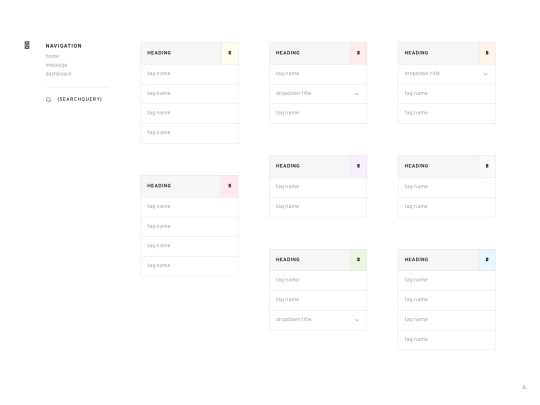Image resolution: width=540 pixels, height=405 pixels.
Task: Click the NAVIGATION title
Action: [64, 46]
